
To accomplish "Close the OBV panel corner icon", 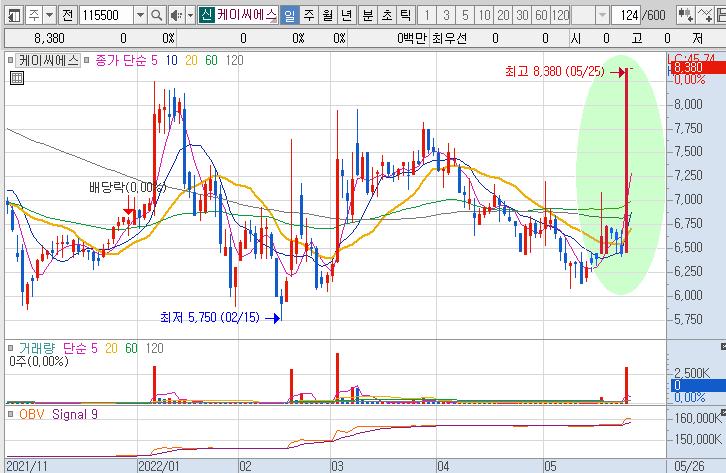I will tap(723, 412).
